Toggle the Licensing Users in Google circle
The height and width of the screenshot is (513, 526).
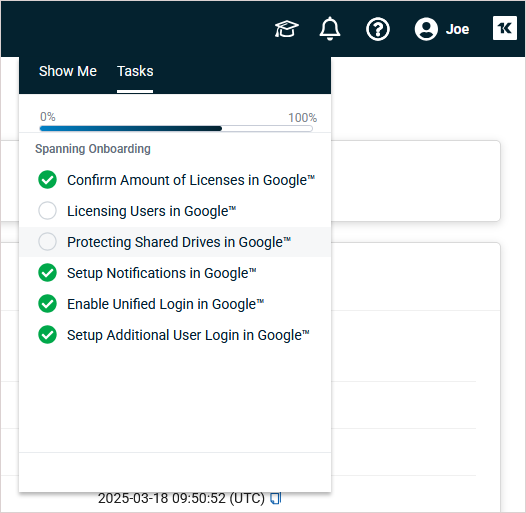[47, 211]
